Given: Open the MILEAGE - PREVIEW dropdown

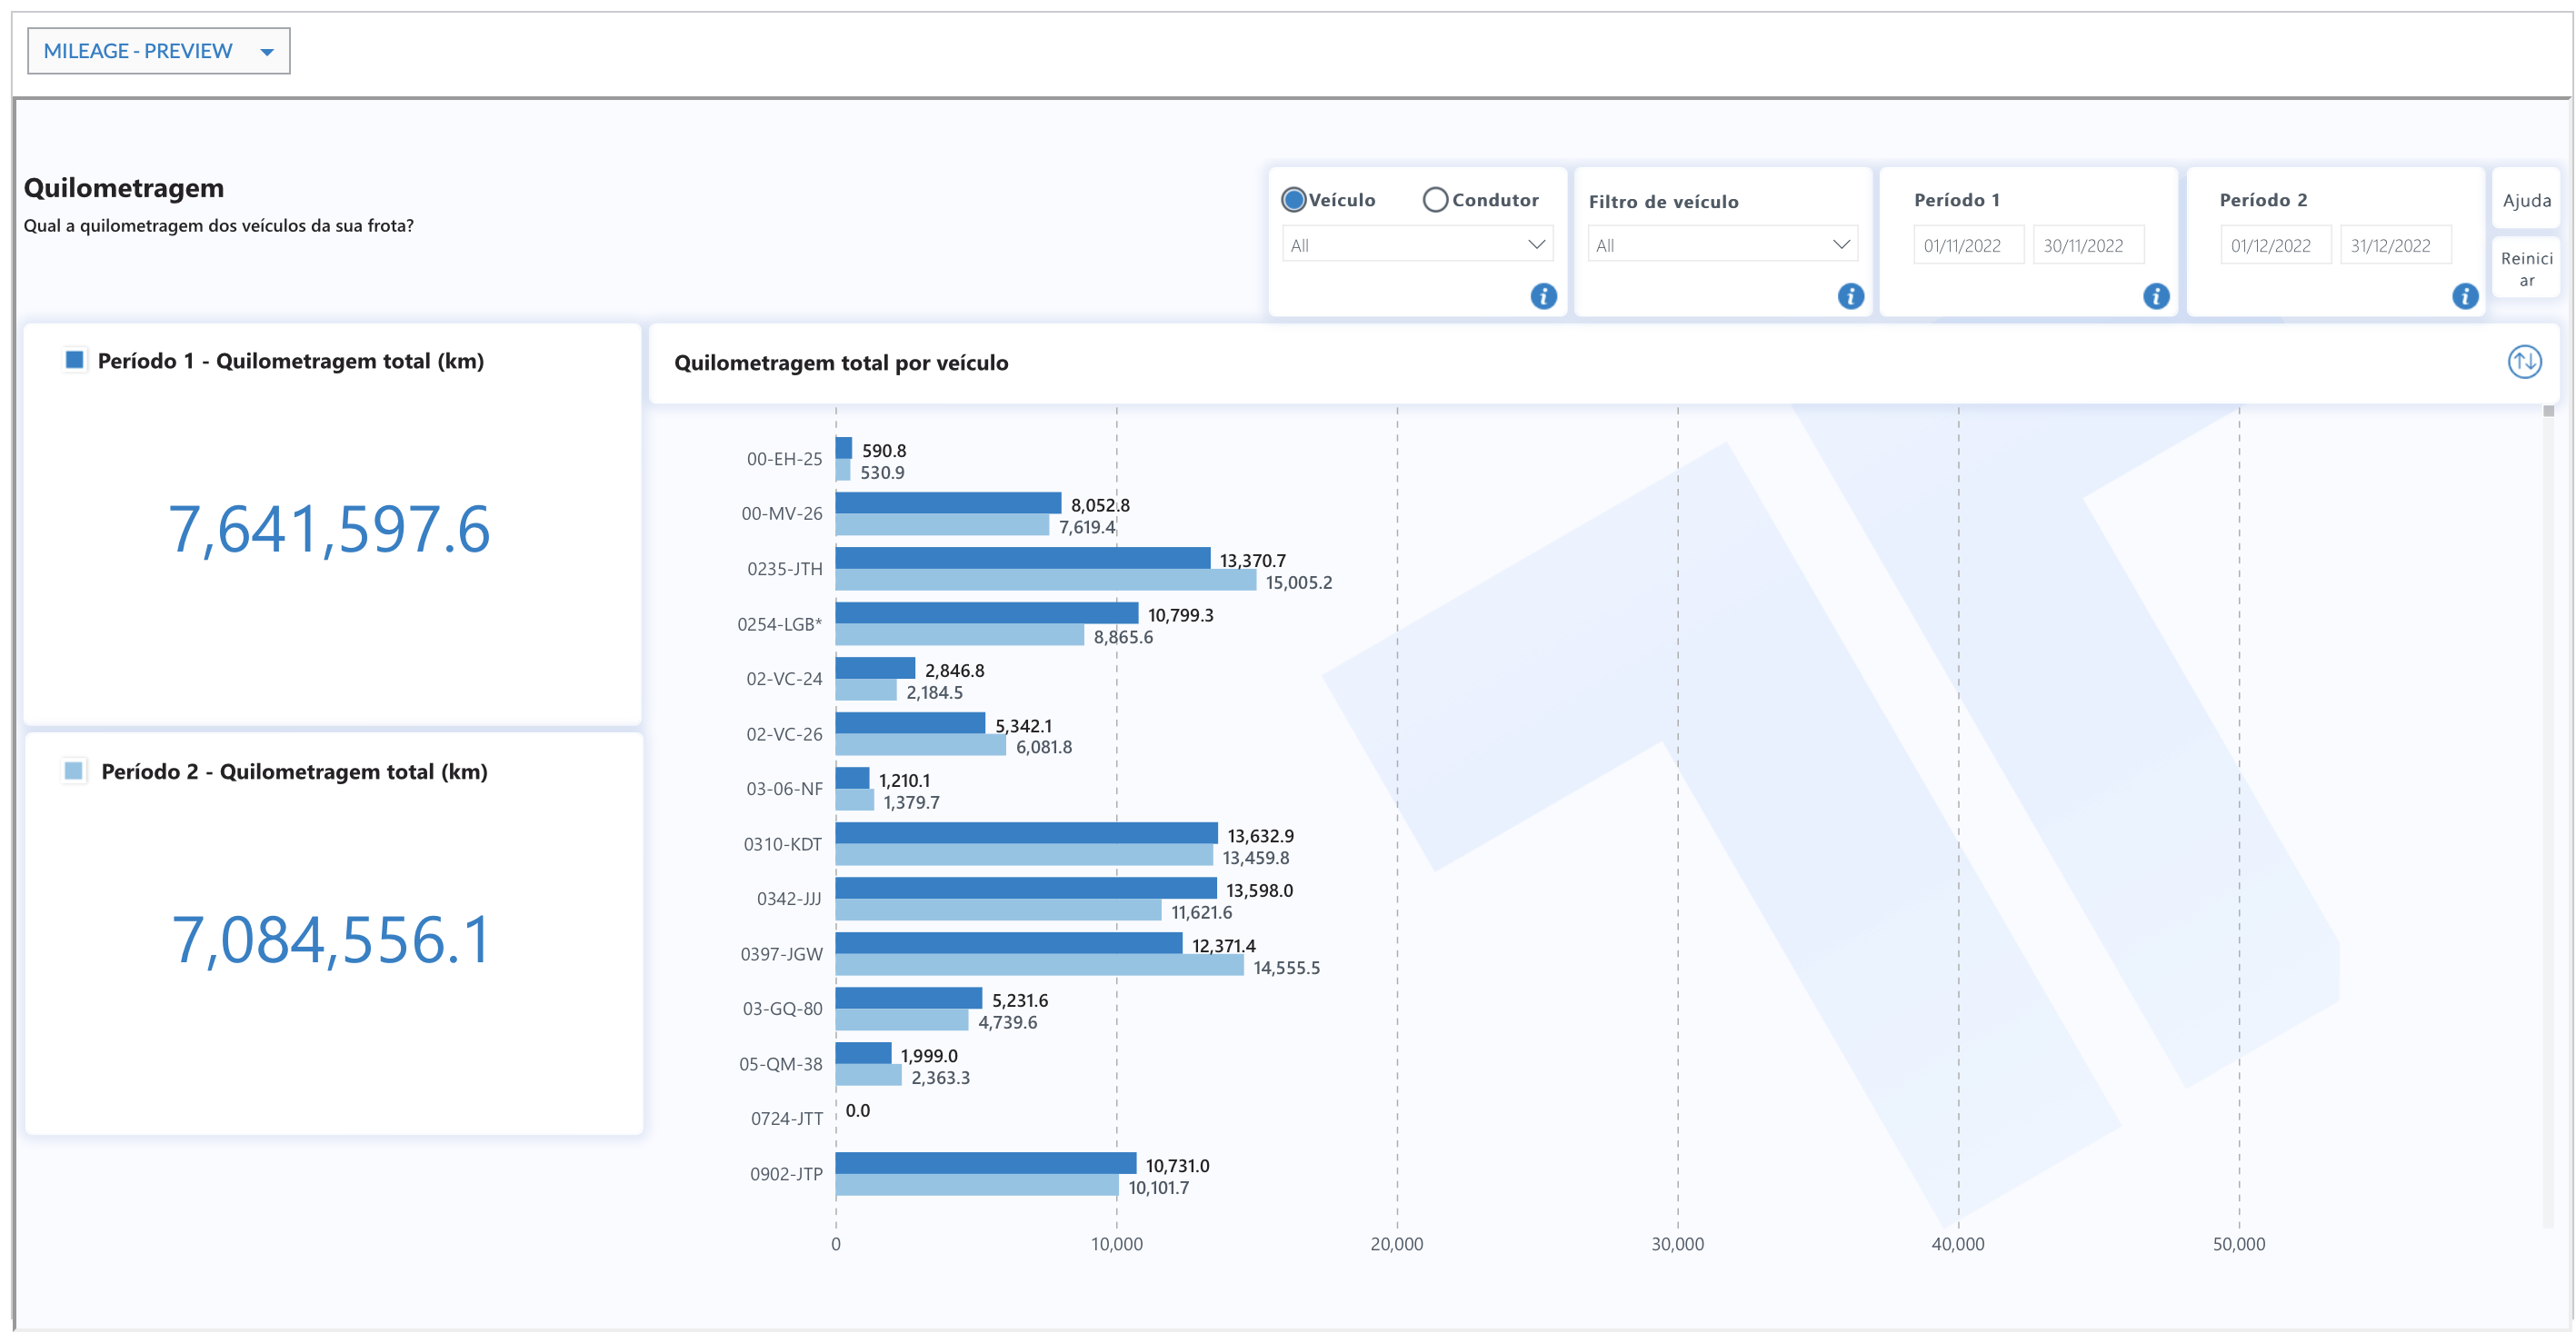Looking at the screenshot, I should pos(158,51).
